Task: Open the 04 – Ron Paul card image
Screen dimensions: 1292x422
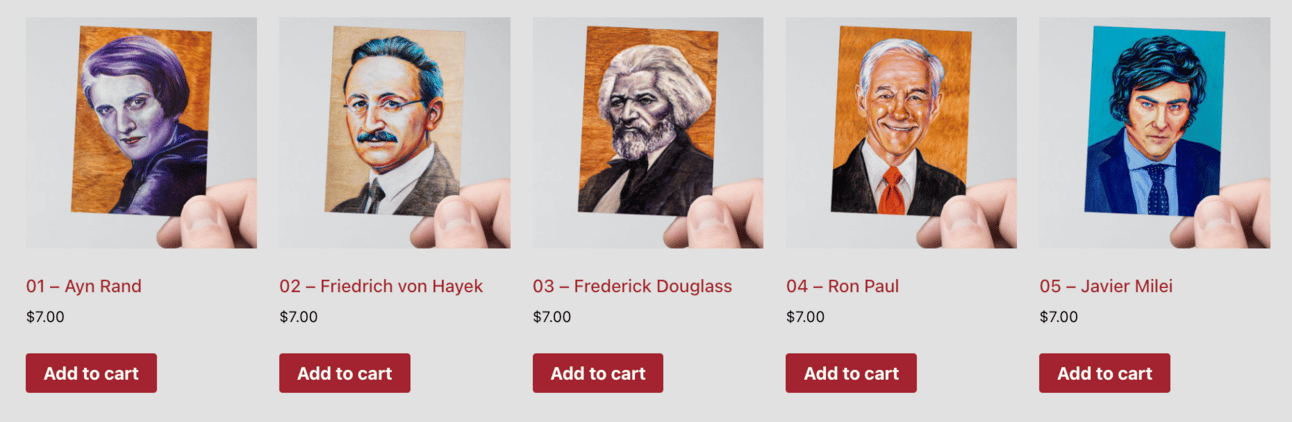Action: [x=901, y=133]
